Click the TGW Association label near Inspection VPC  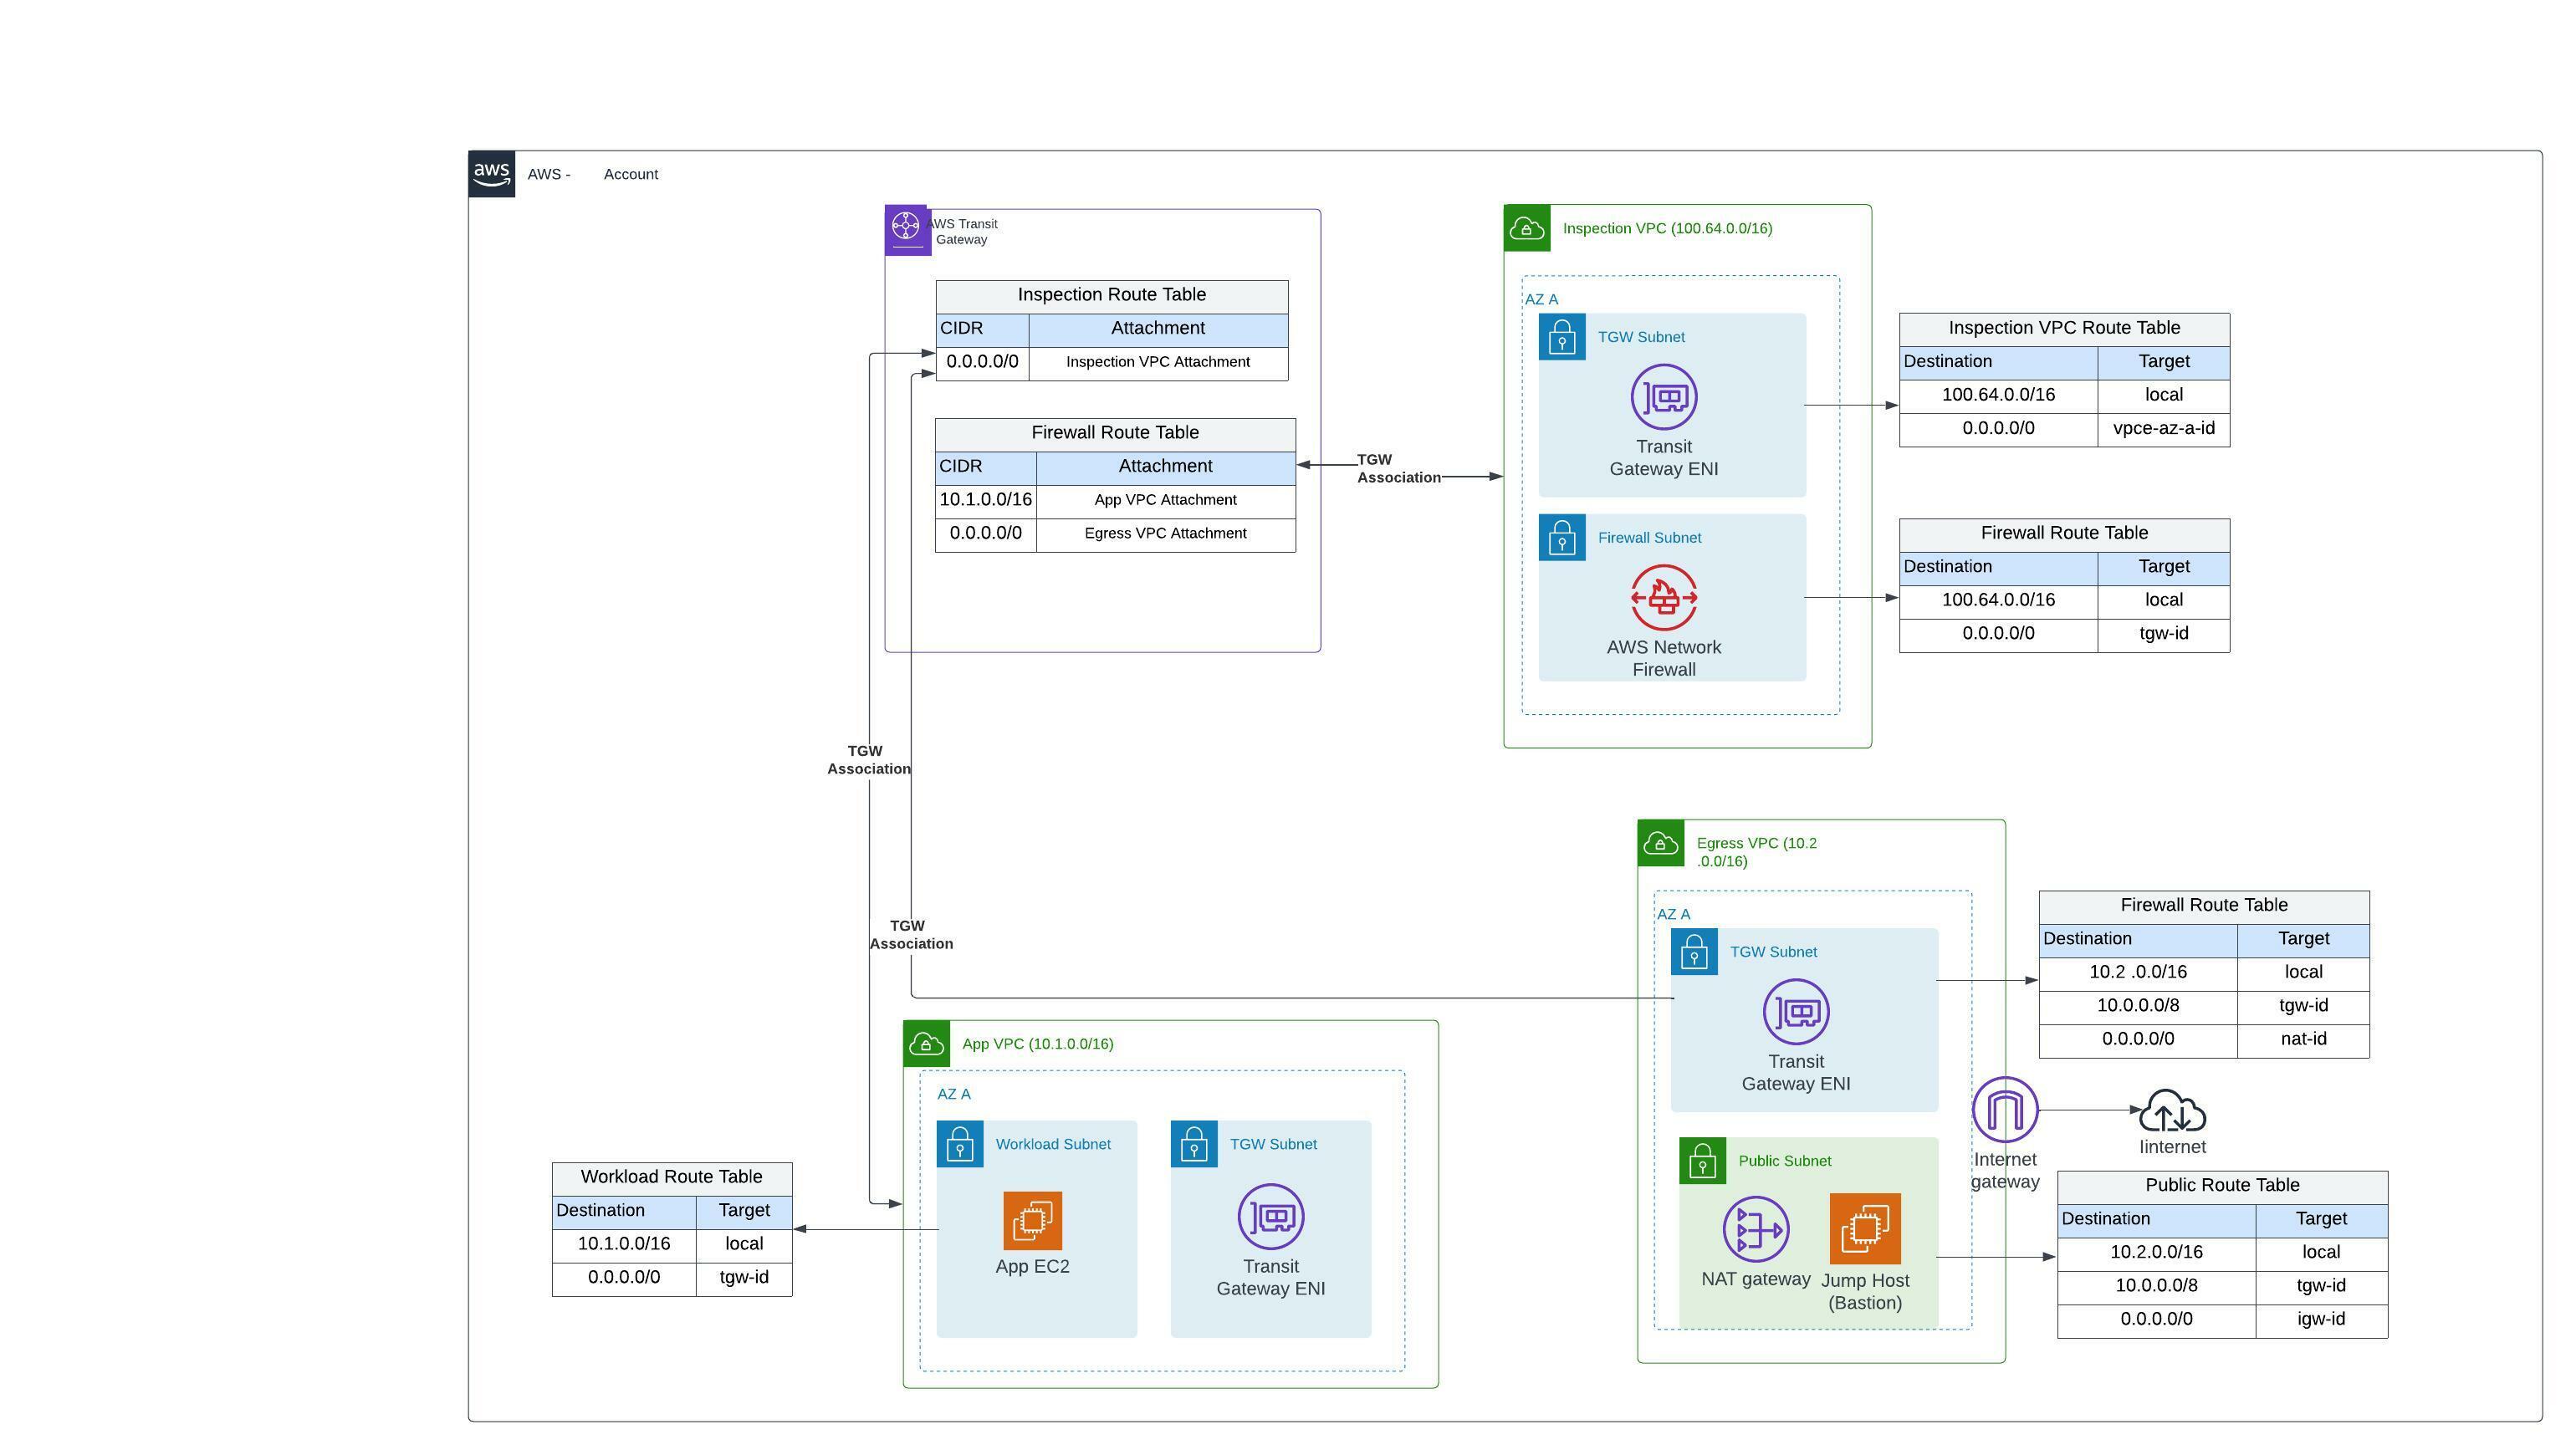pyautogui.click(x=1399, y=468)
